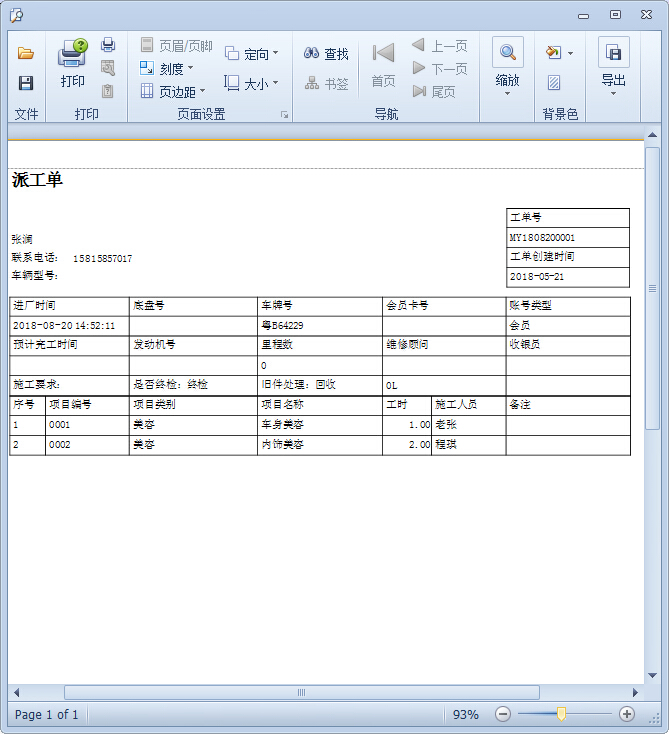Click the 93% zoom level text
669x734 pixels.
[465, 714]
